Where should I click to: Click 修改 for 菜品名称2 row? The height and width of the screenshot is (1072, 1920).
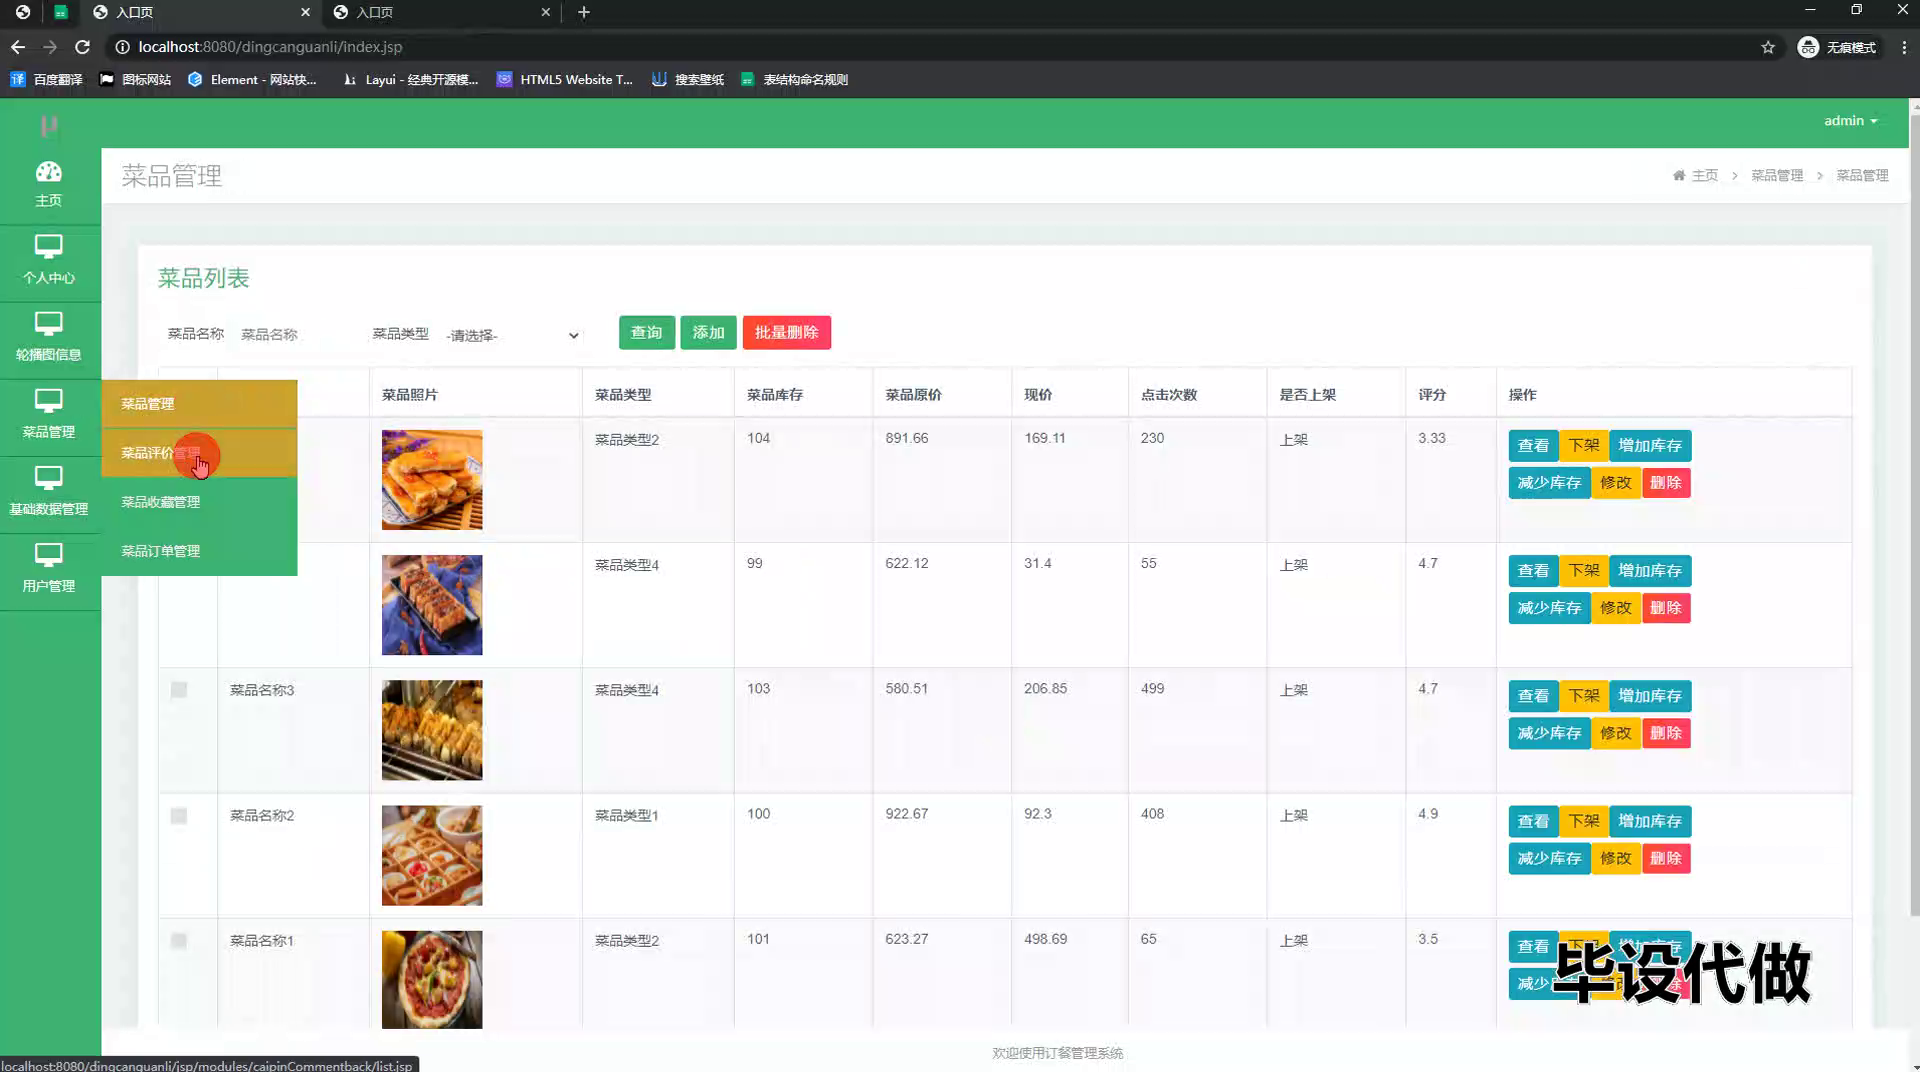pos(1616,859)
